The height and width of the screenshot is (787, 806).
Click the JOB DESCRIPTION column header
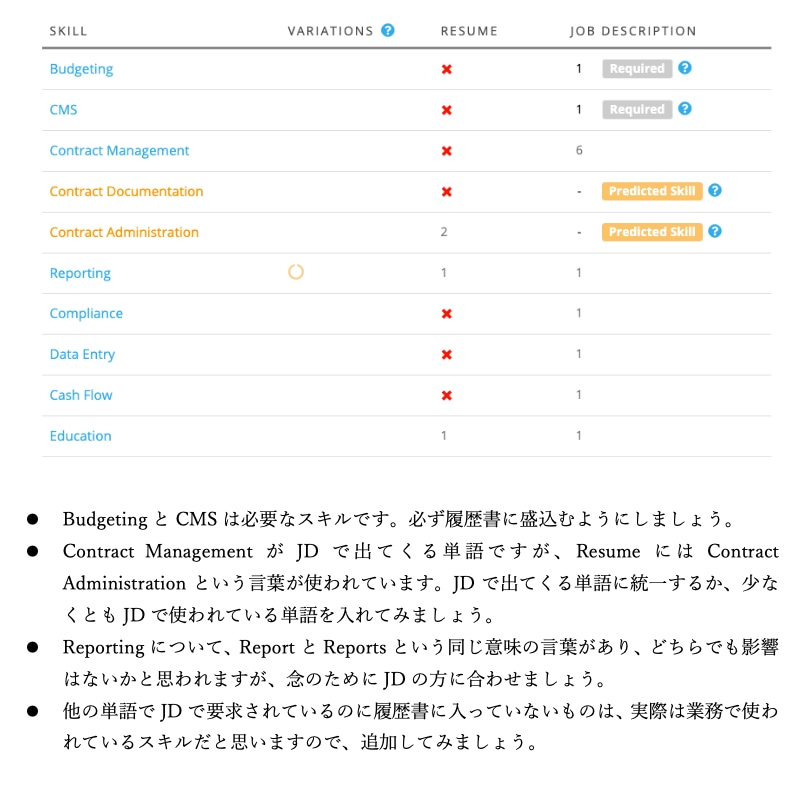click(x=633, y=31)
